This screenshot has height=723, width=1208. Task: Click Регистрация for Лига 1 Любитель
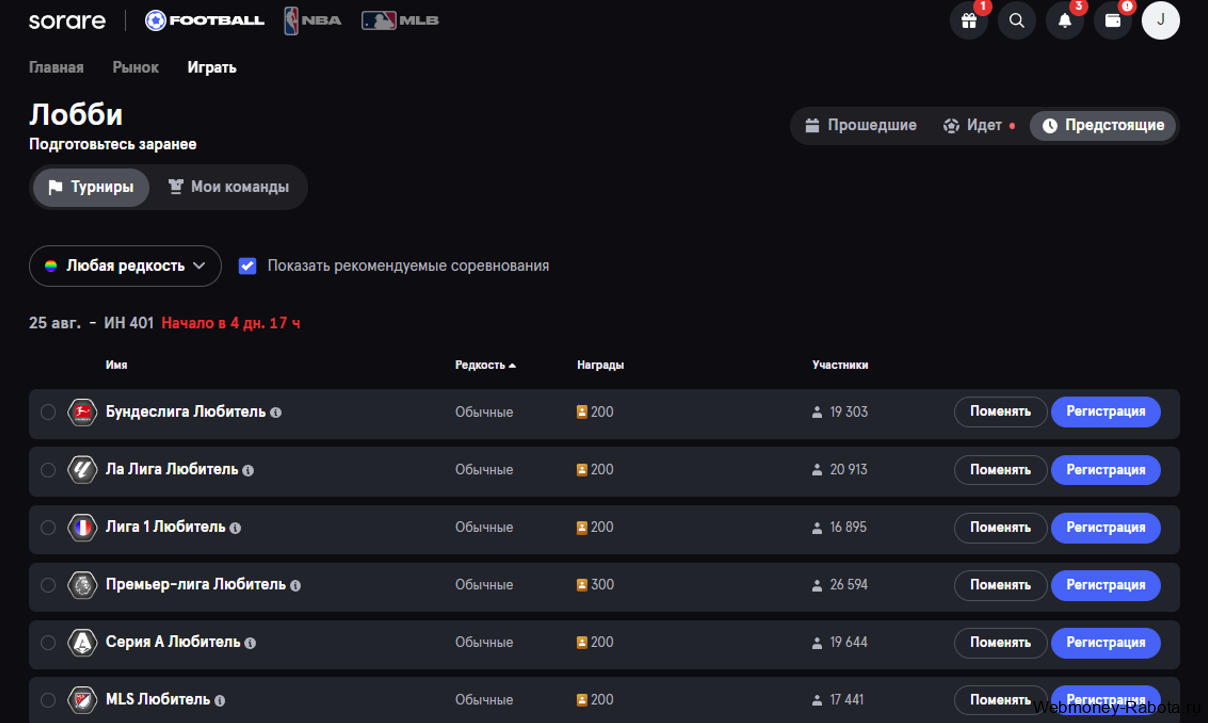pos(1106,527)
